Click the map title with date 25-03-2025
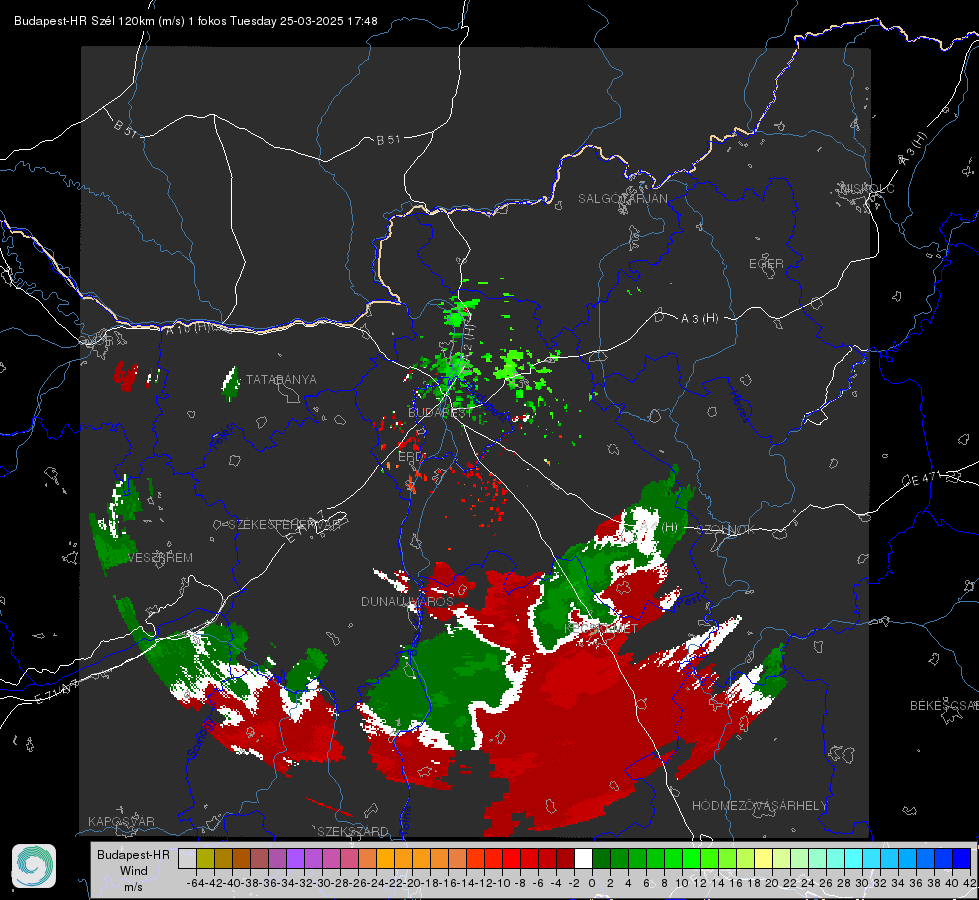Image resolution: width=979 pixels, height=900 pixels. pyautogui.click(x=195, y=21)
